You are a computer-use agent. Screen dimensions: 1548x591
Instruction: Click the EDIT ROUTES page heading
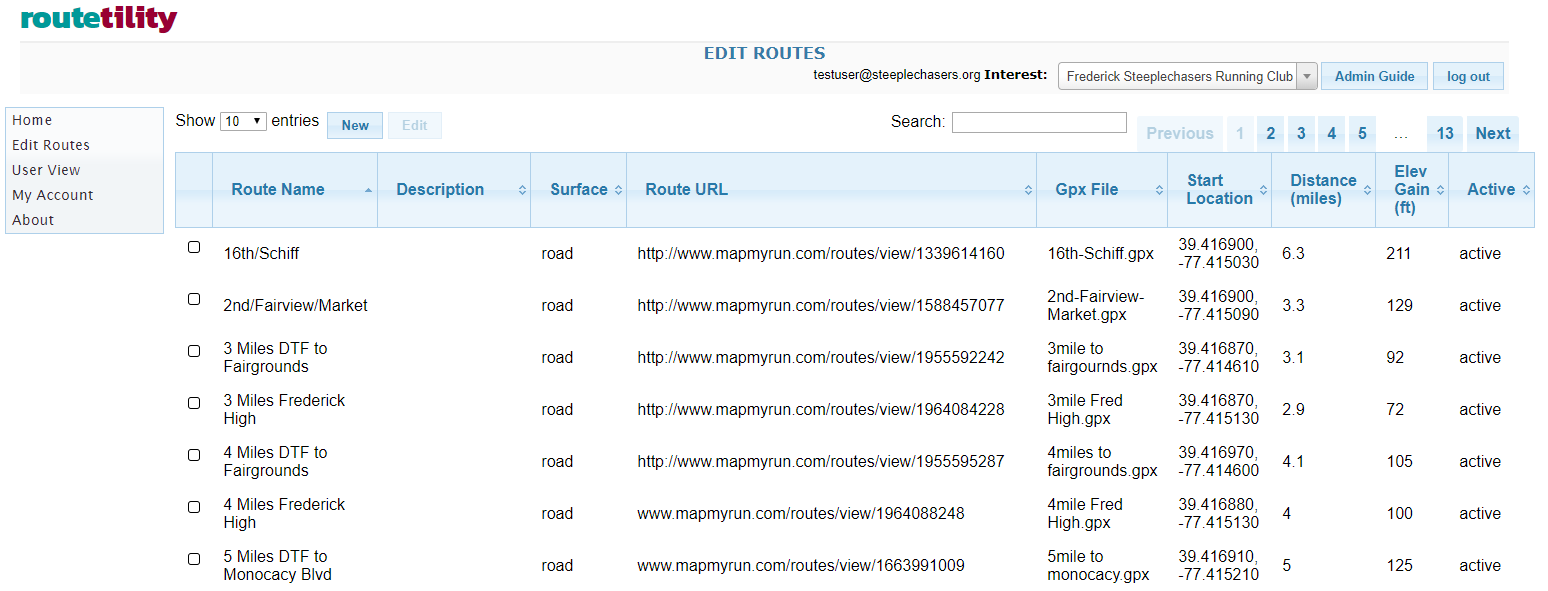point(764,54)
